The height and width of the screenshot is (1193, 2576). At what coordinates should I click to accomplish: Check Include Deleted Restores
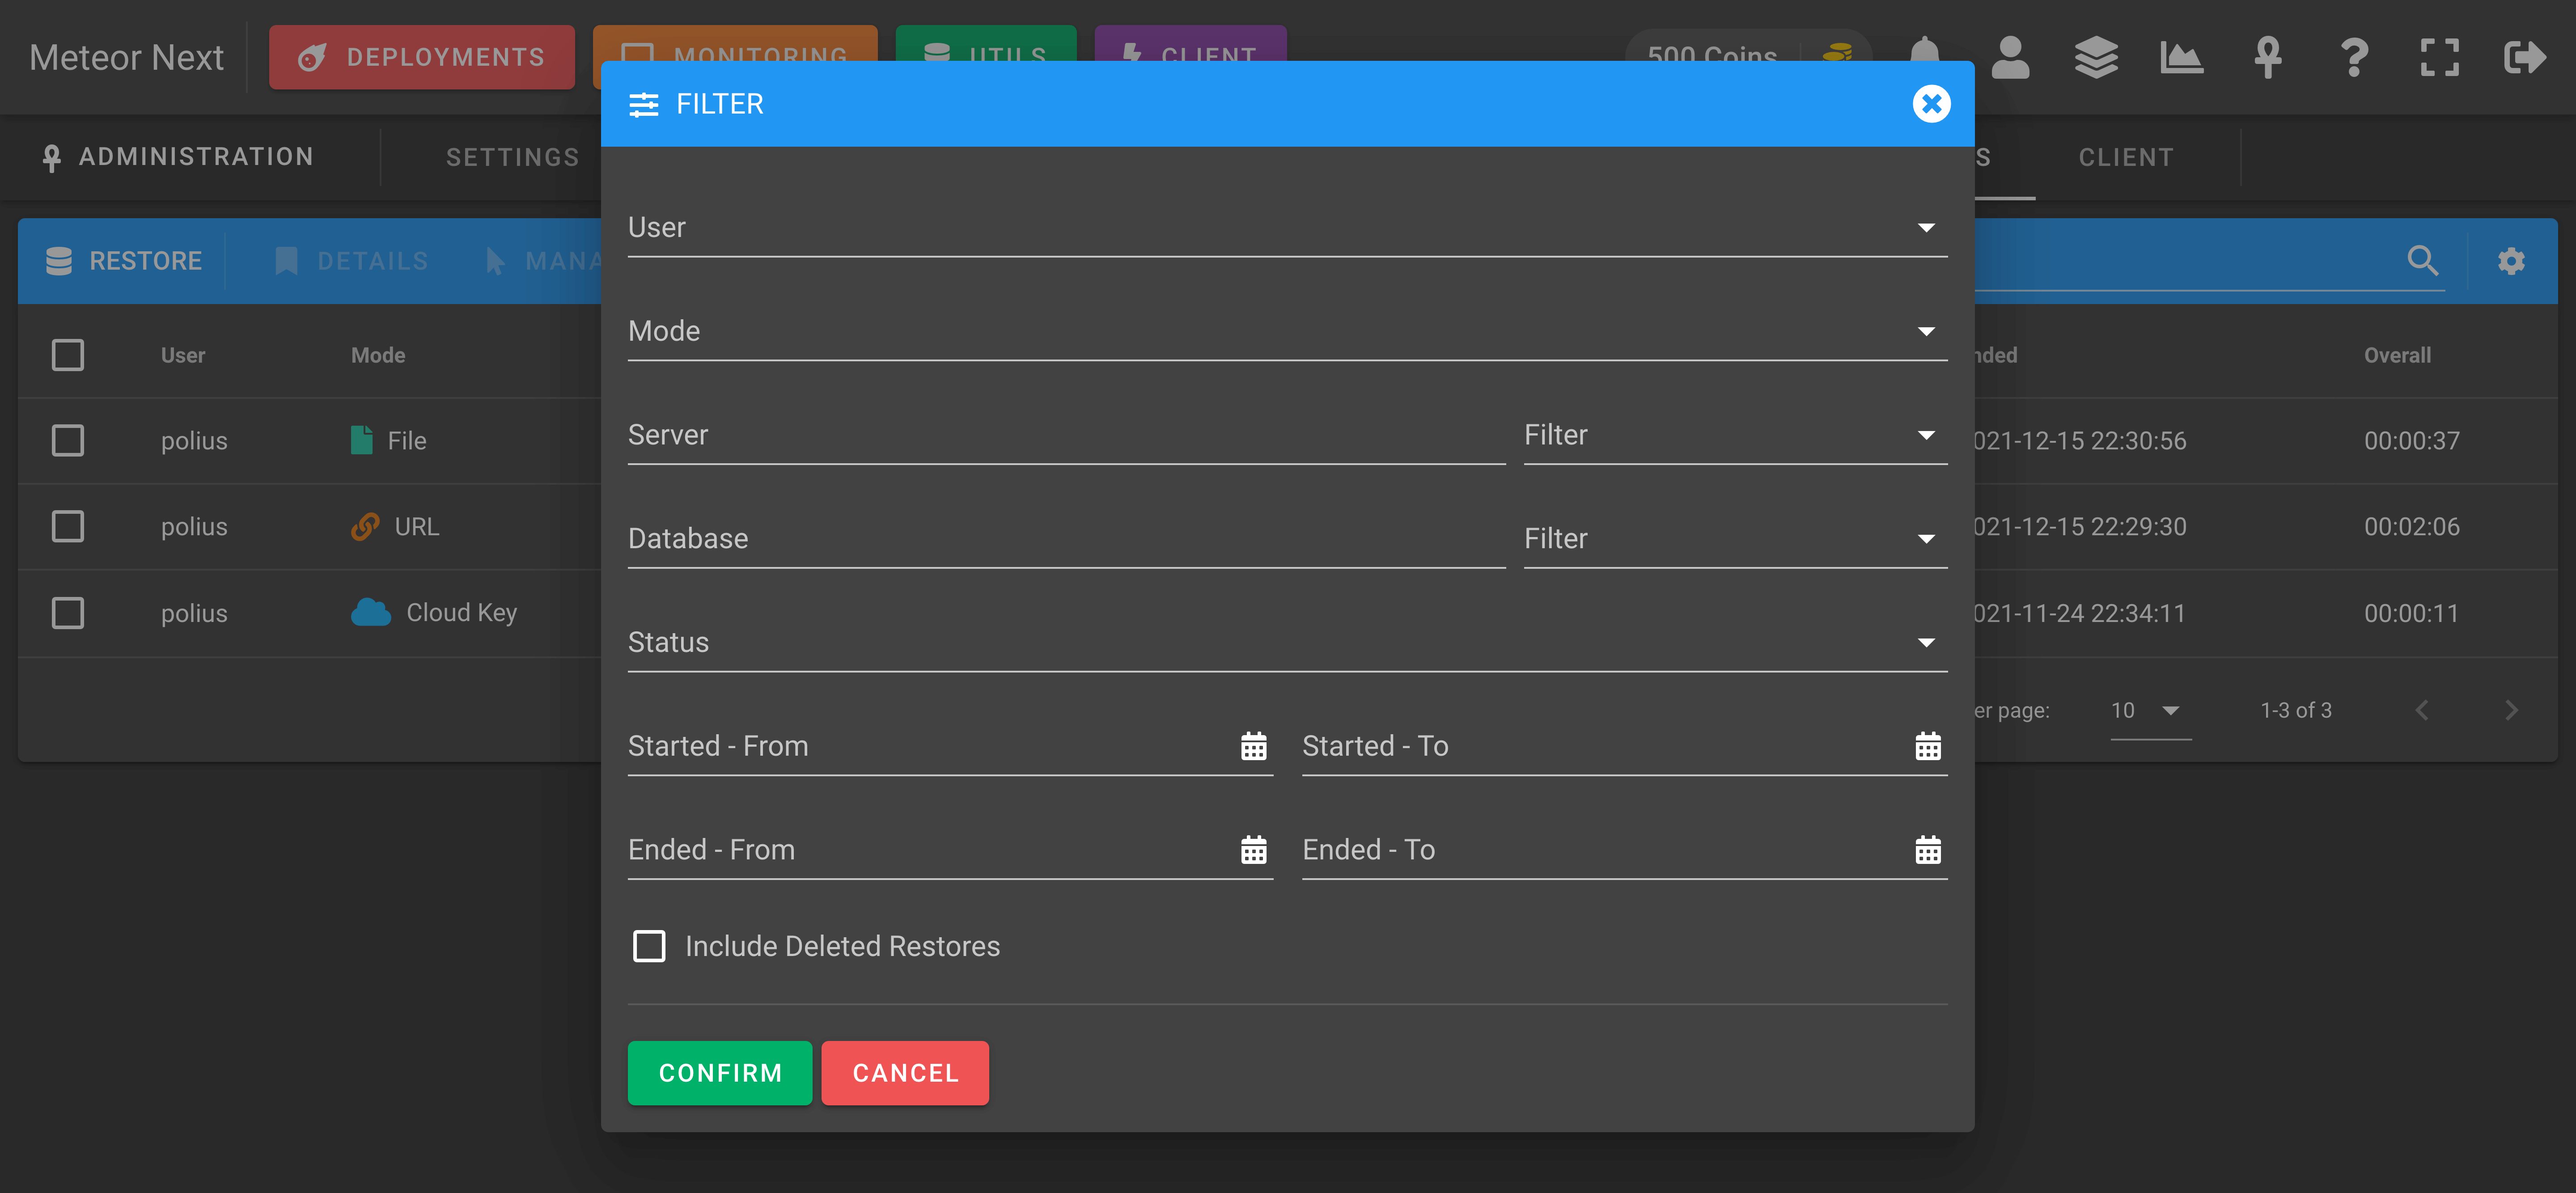click(649, 946)
